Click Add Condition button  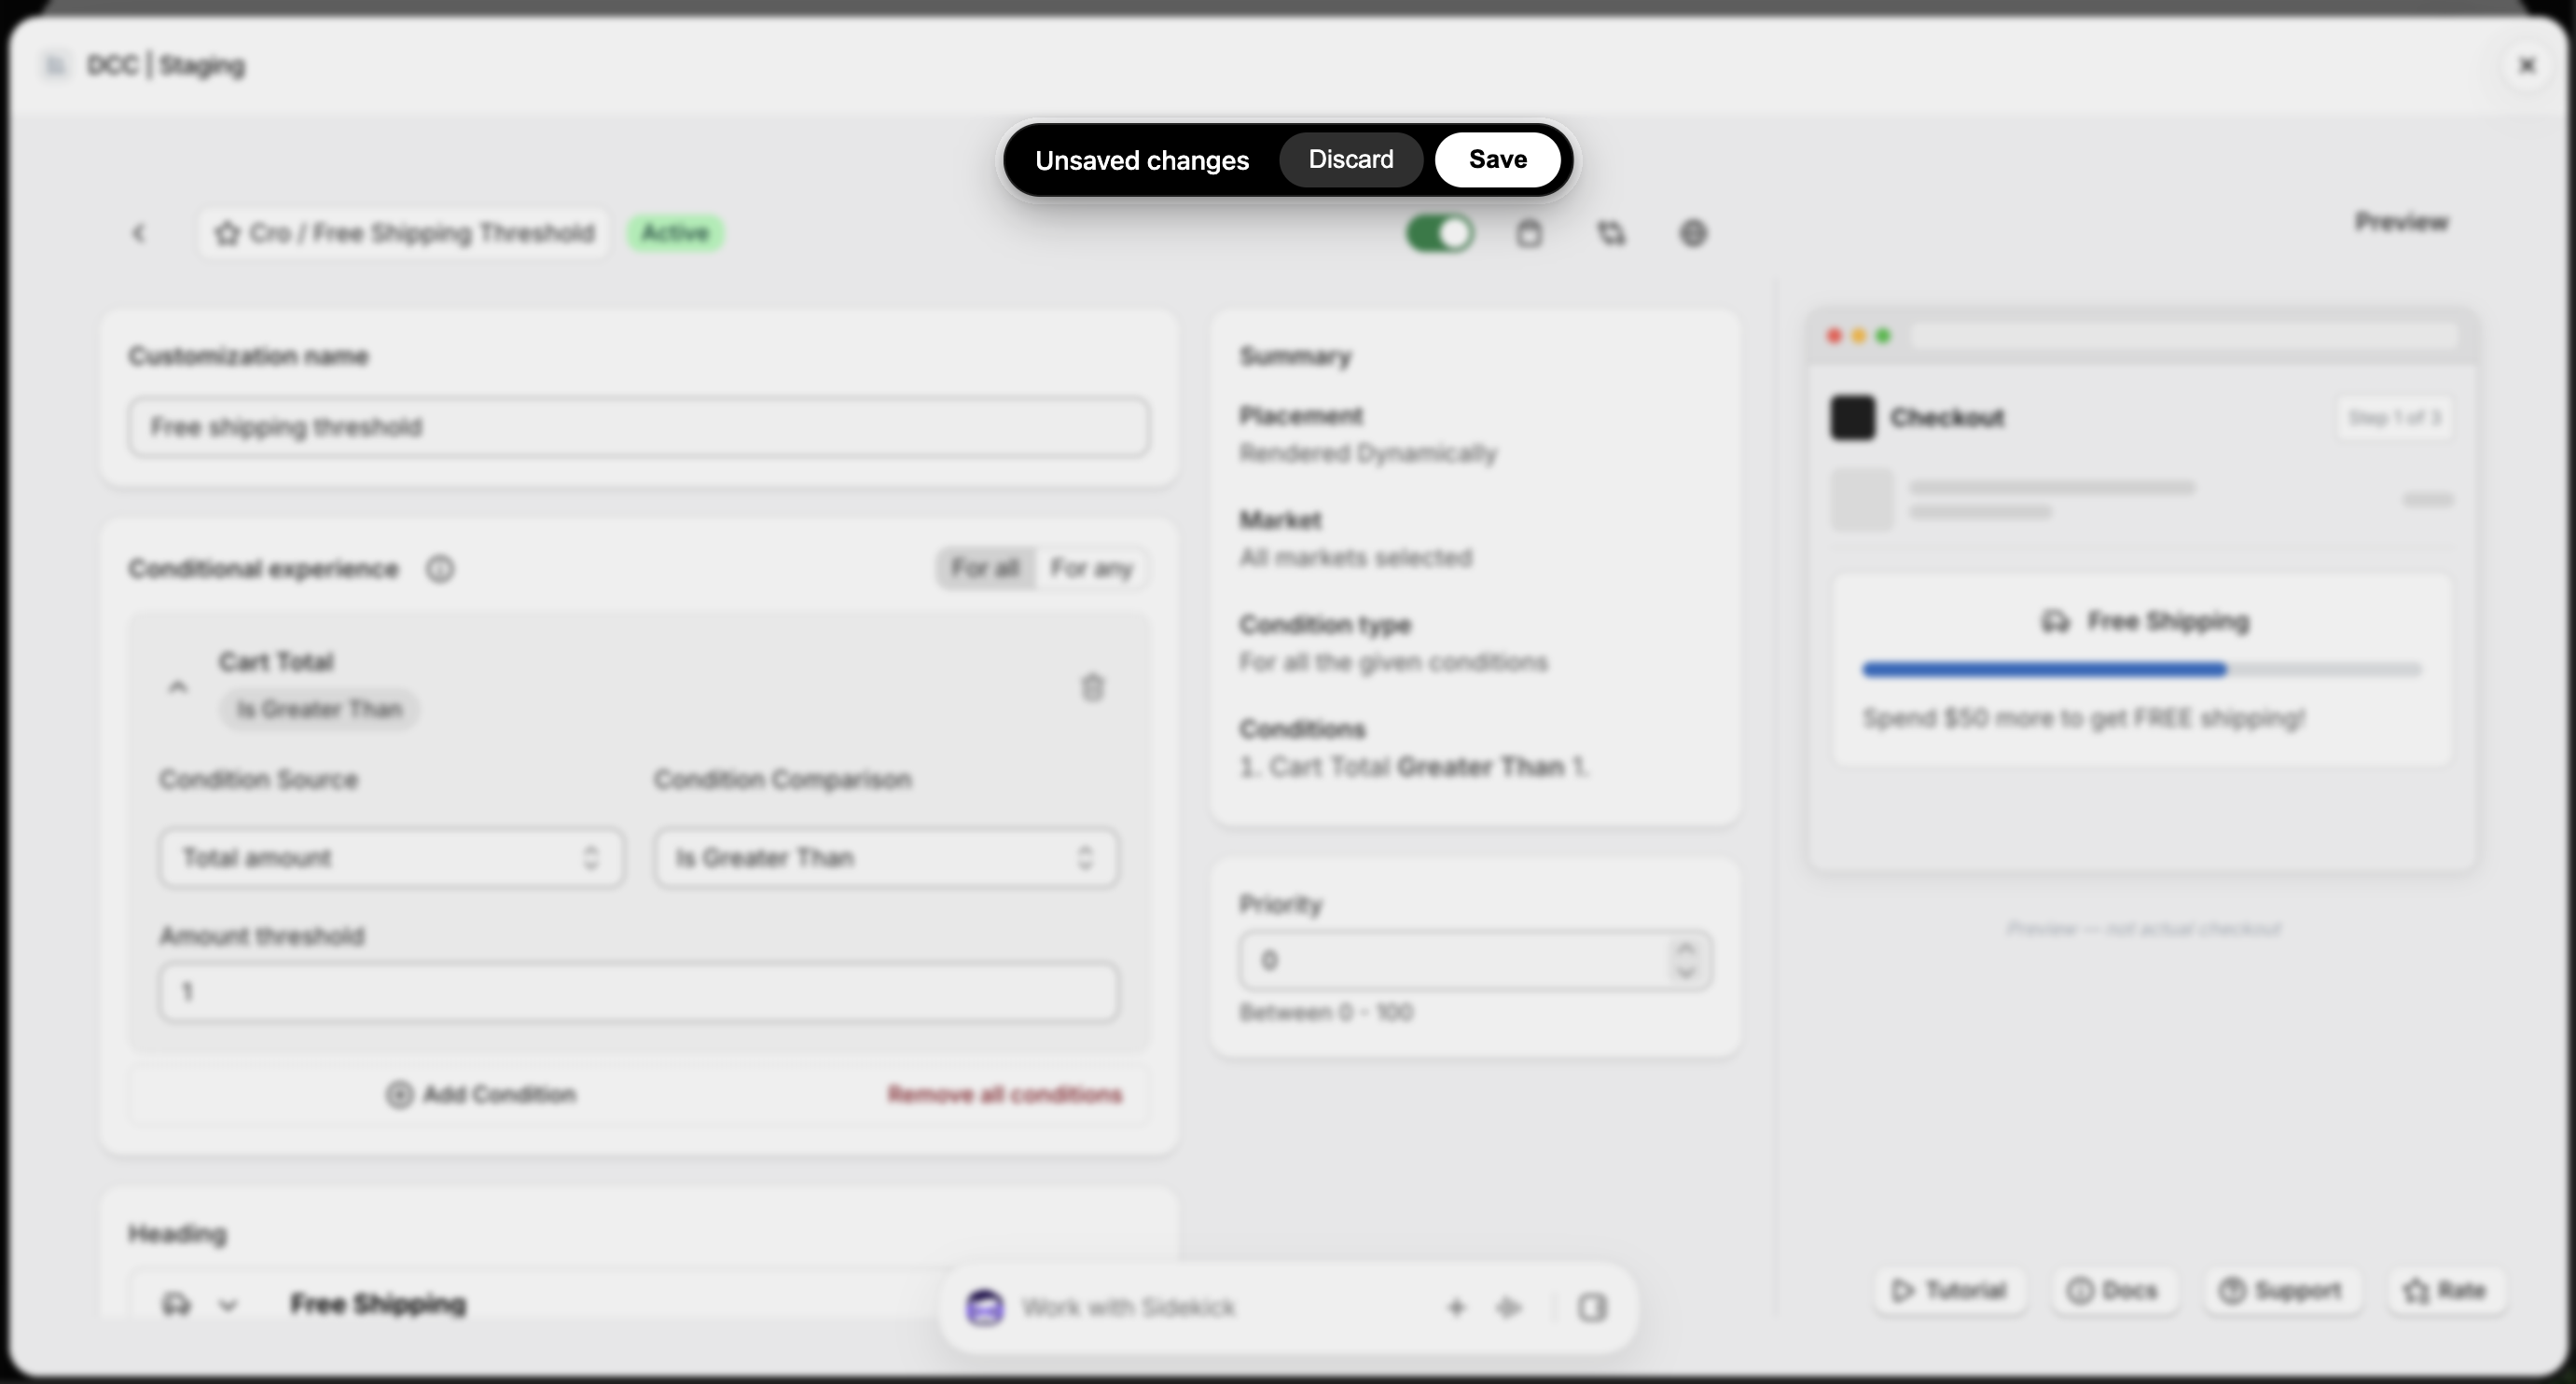[x=481, y=1094]
